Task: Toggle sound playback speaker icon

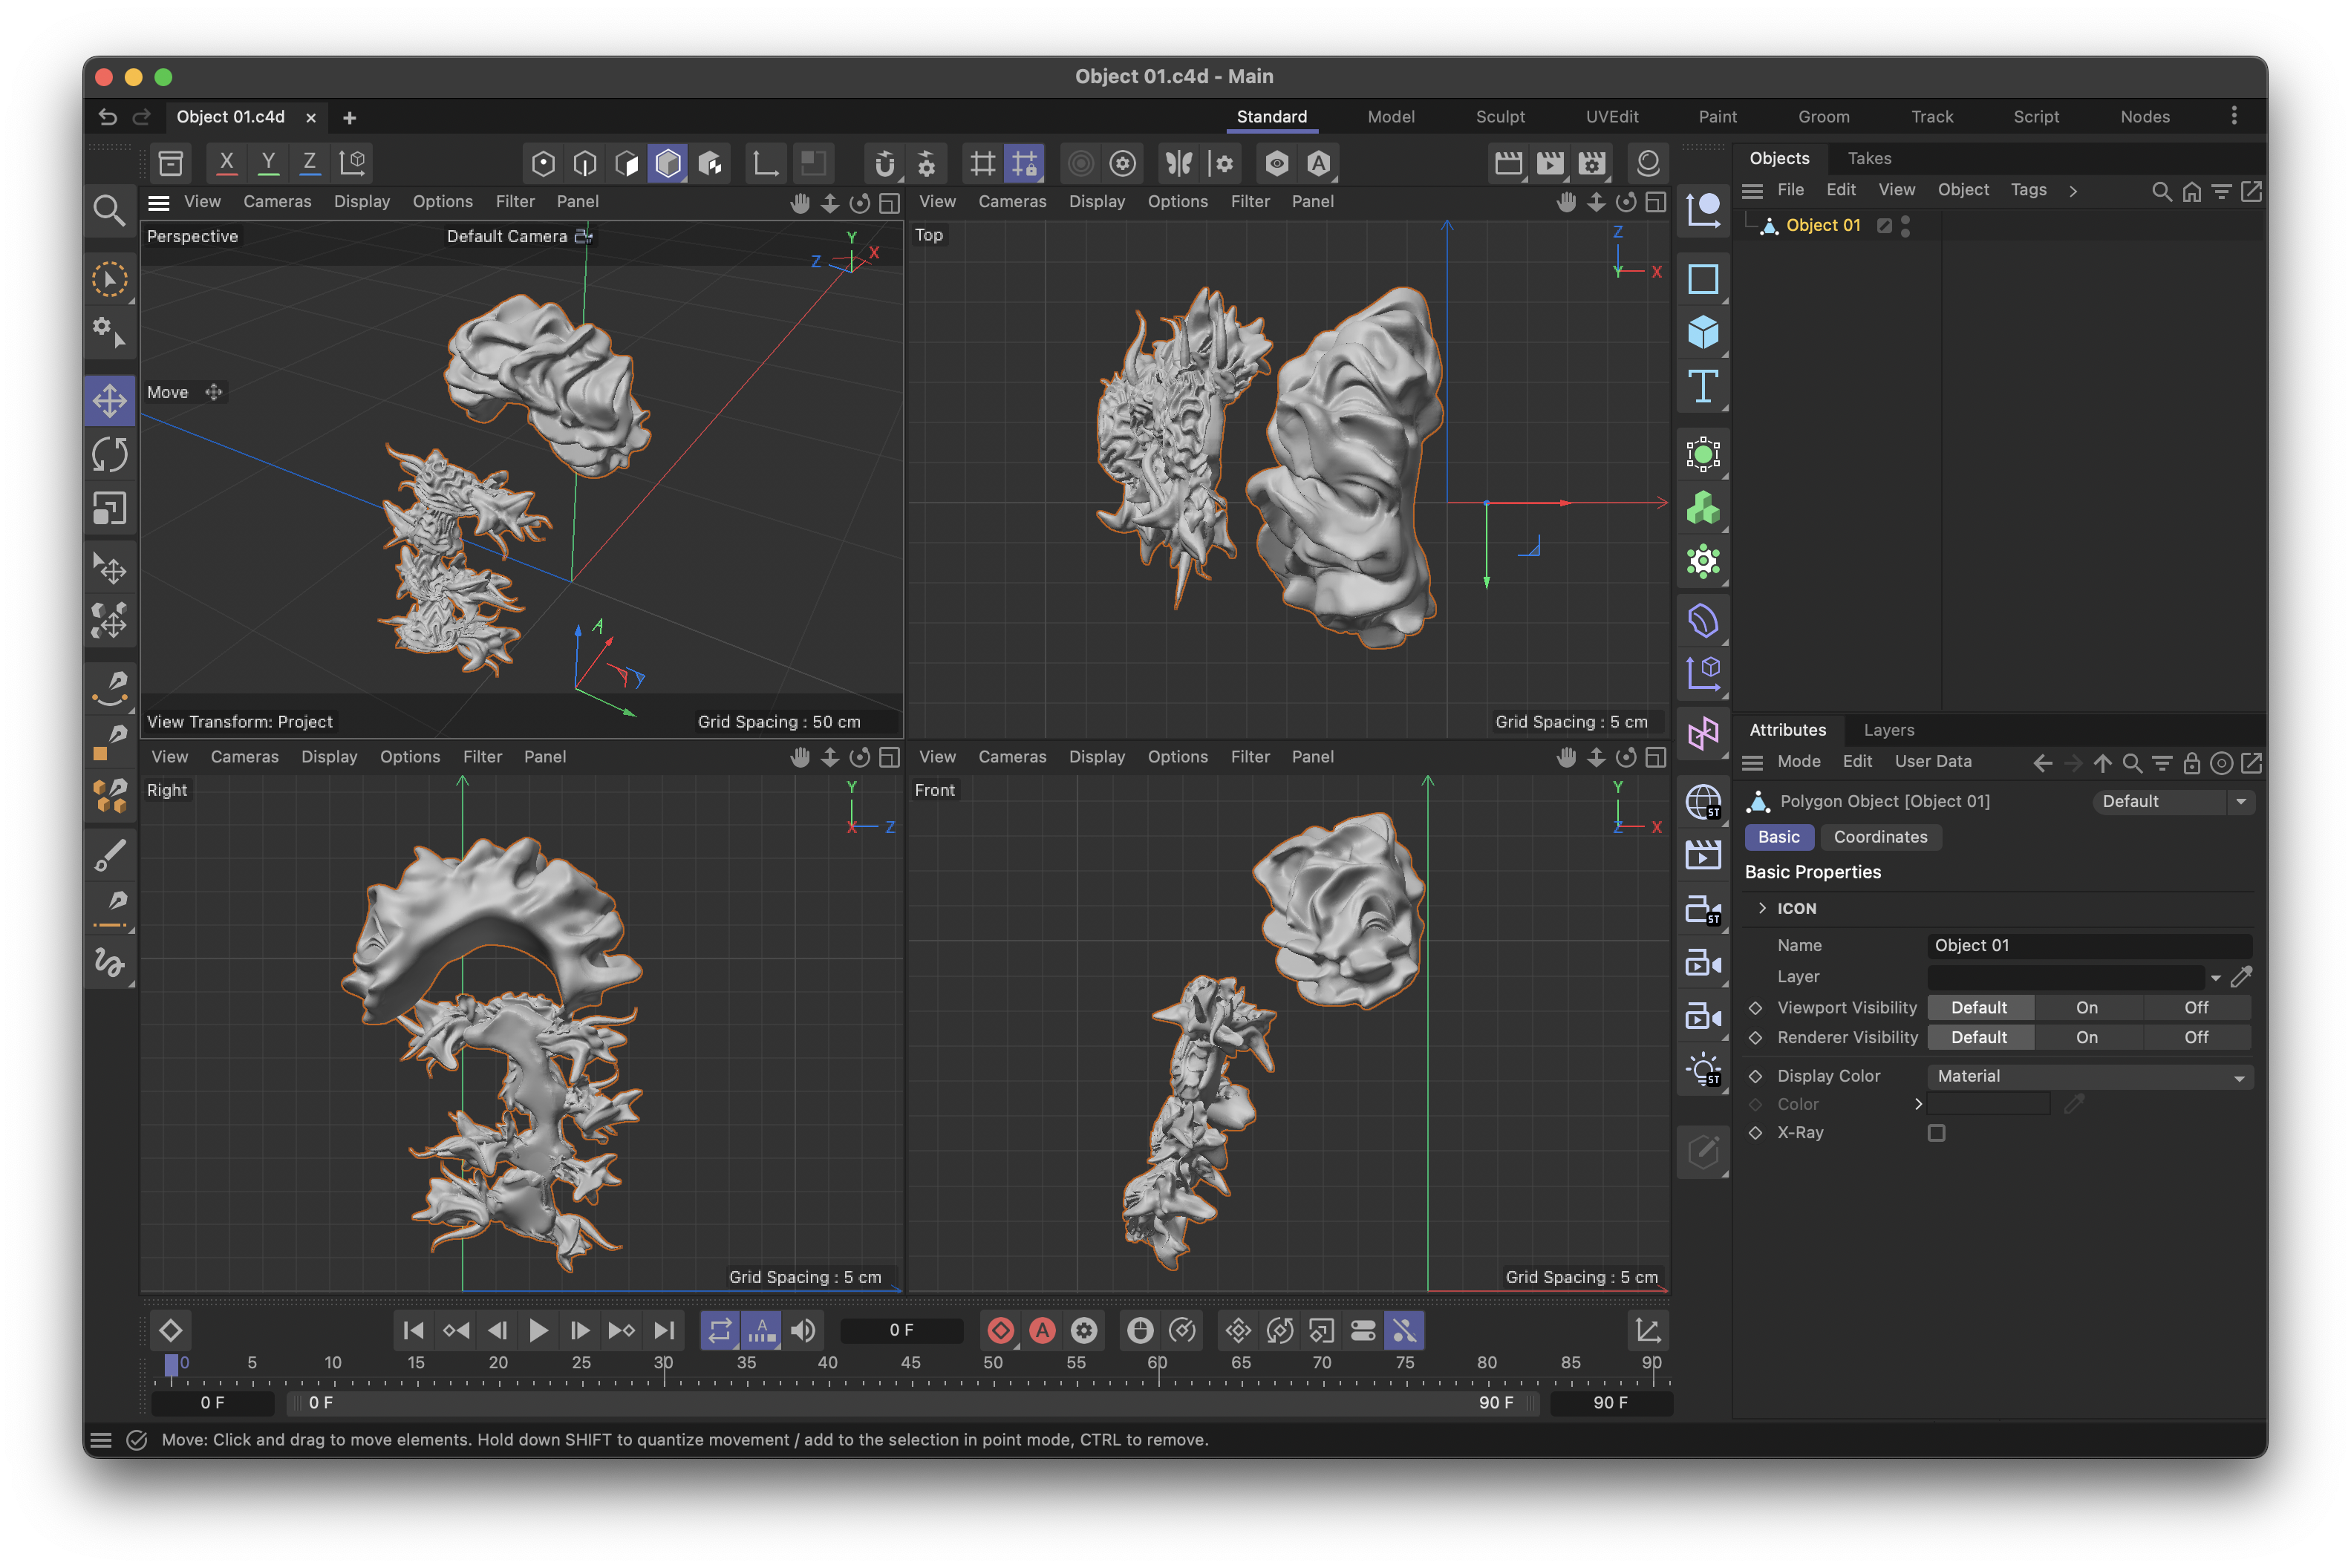Action: (x=803, y=1330)
